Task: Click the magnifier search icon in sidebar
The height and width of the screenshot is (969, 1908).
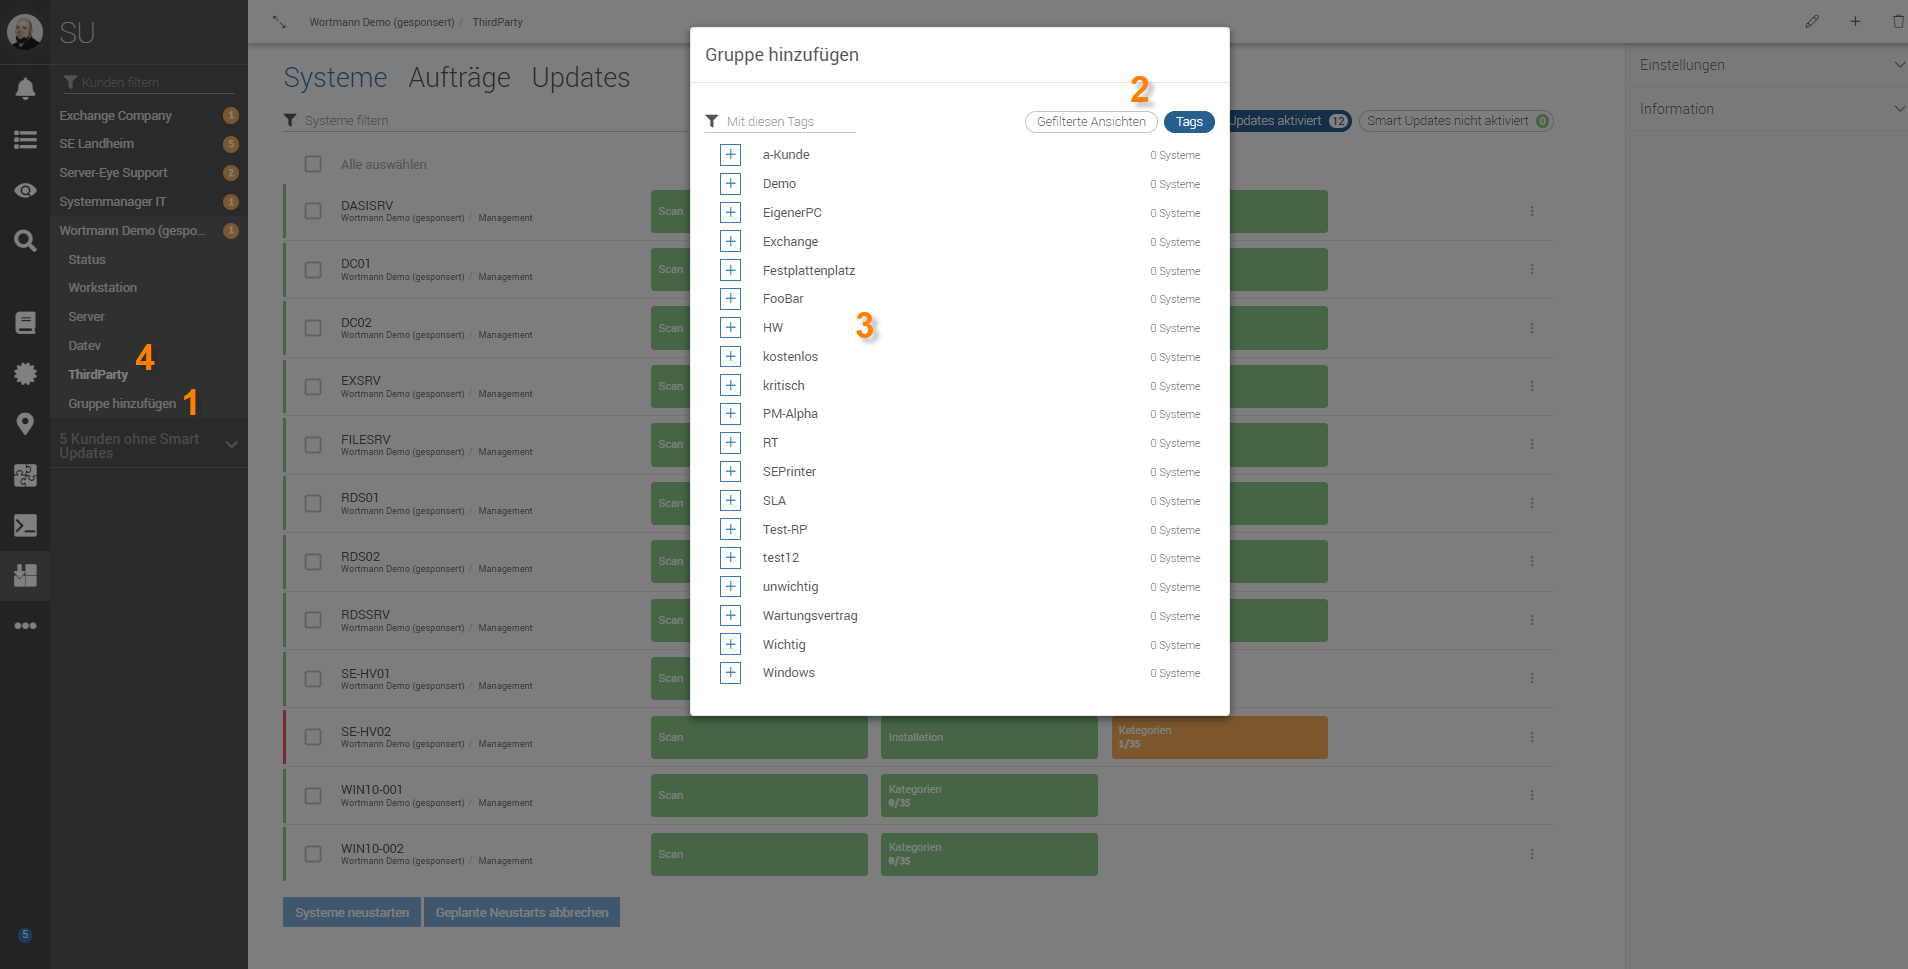Action: pyautogui.click(x=25, y=240)
